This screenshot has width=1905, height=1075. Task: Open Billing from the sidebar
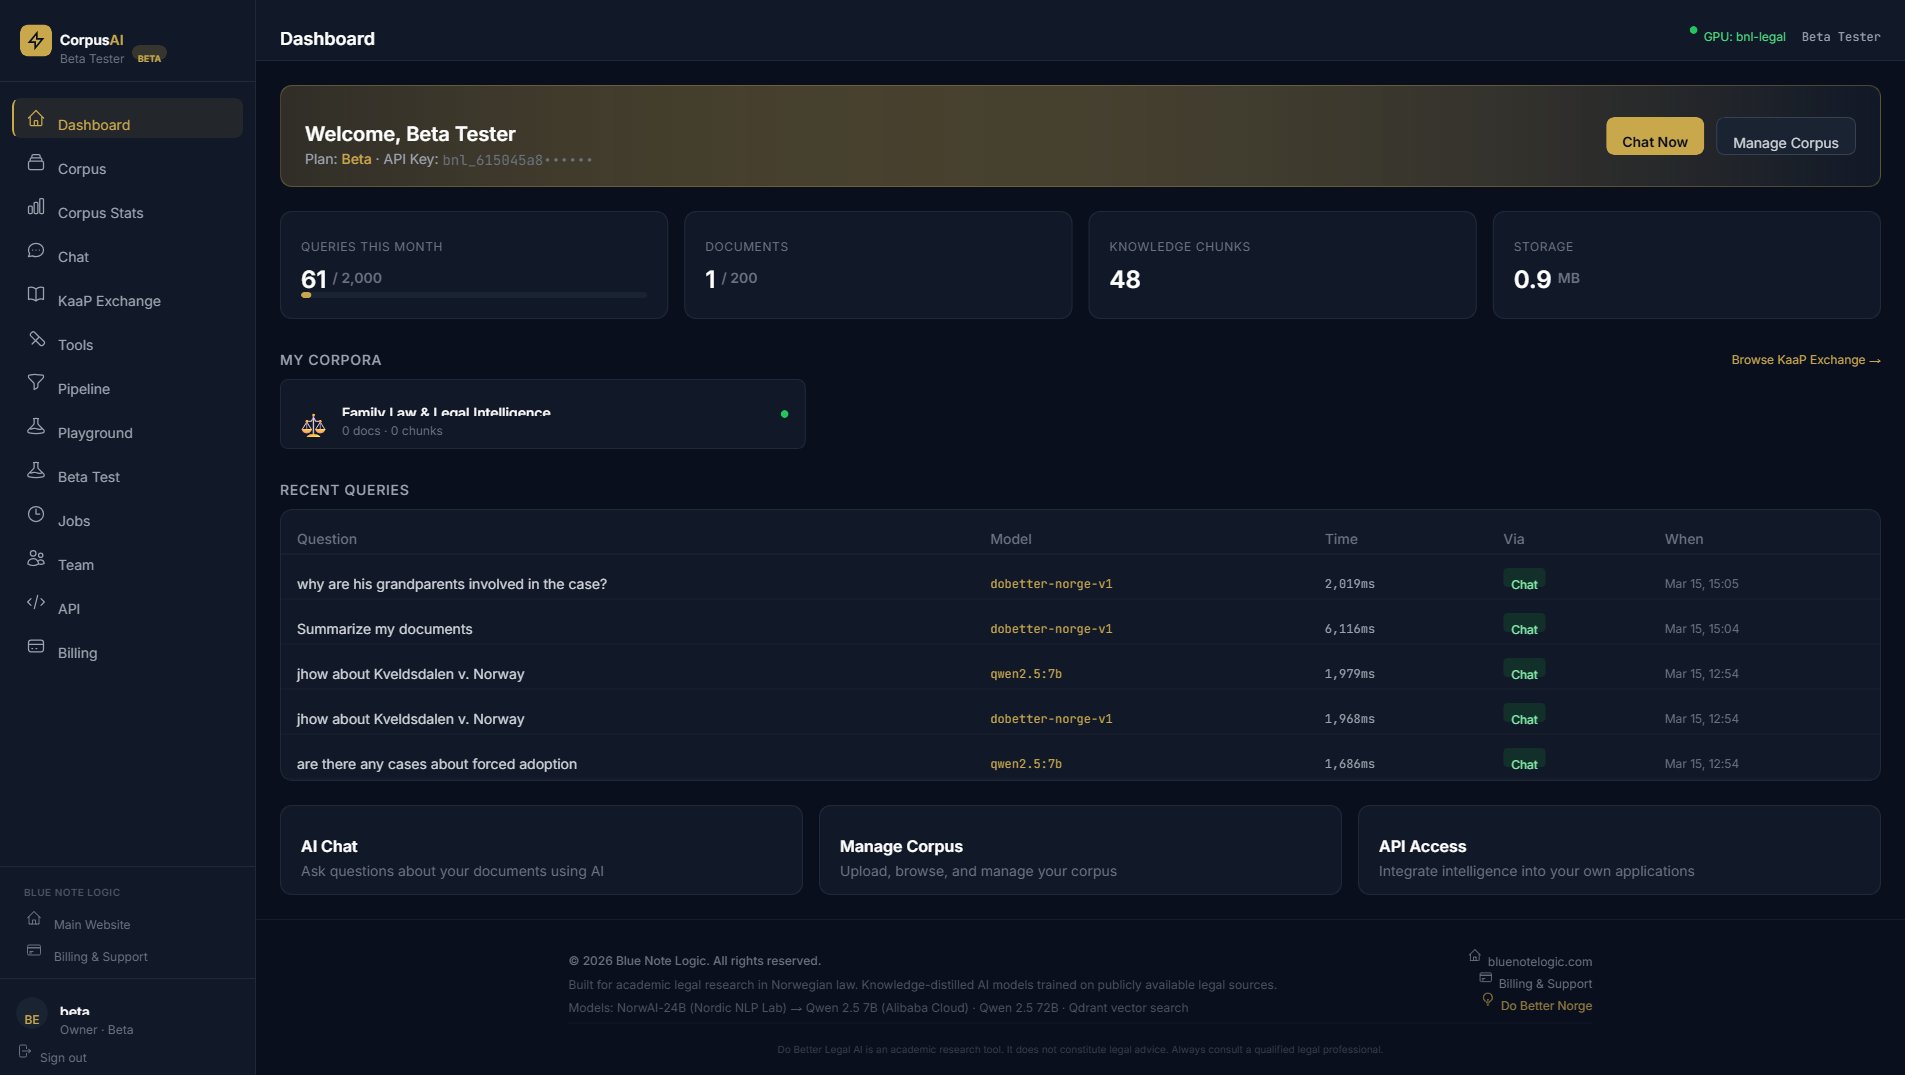(75, 652)
